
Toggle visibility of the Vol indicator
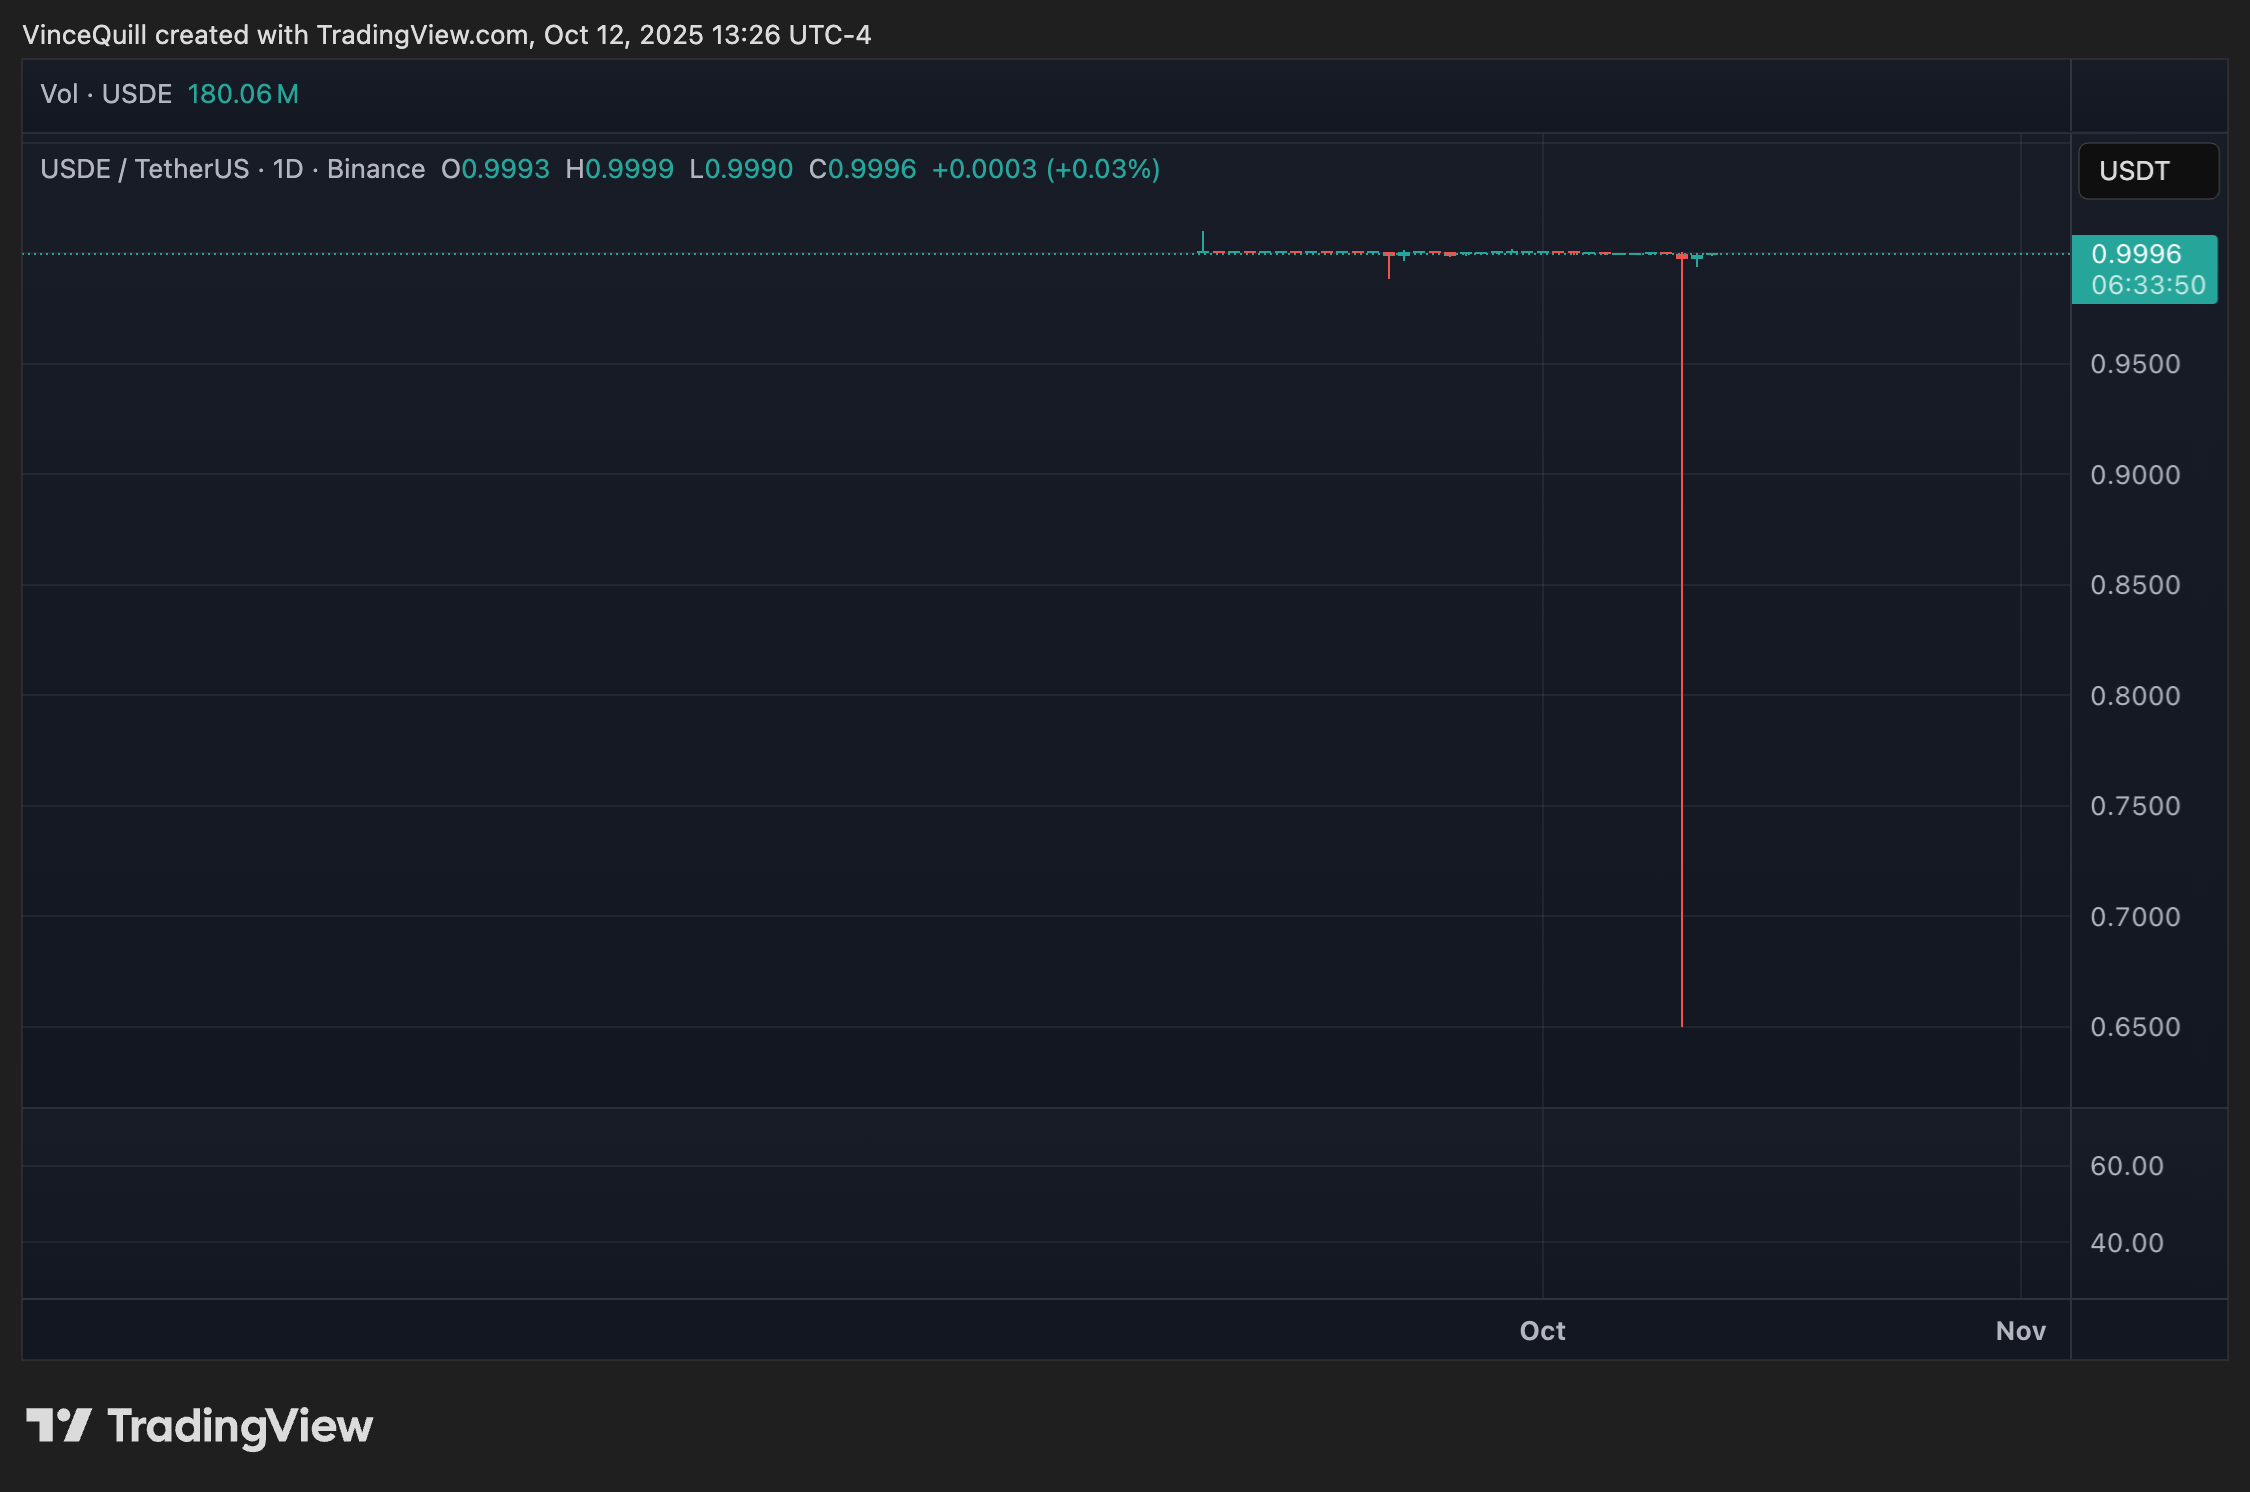(x=103, y=94)
